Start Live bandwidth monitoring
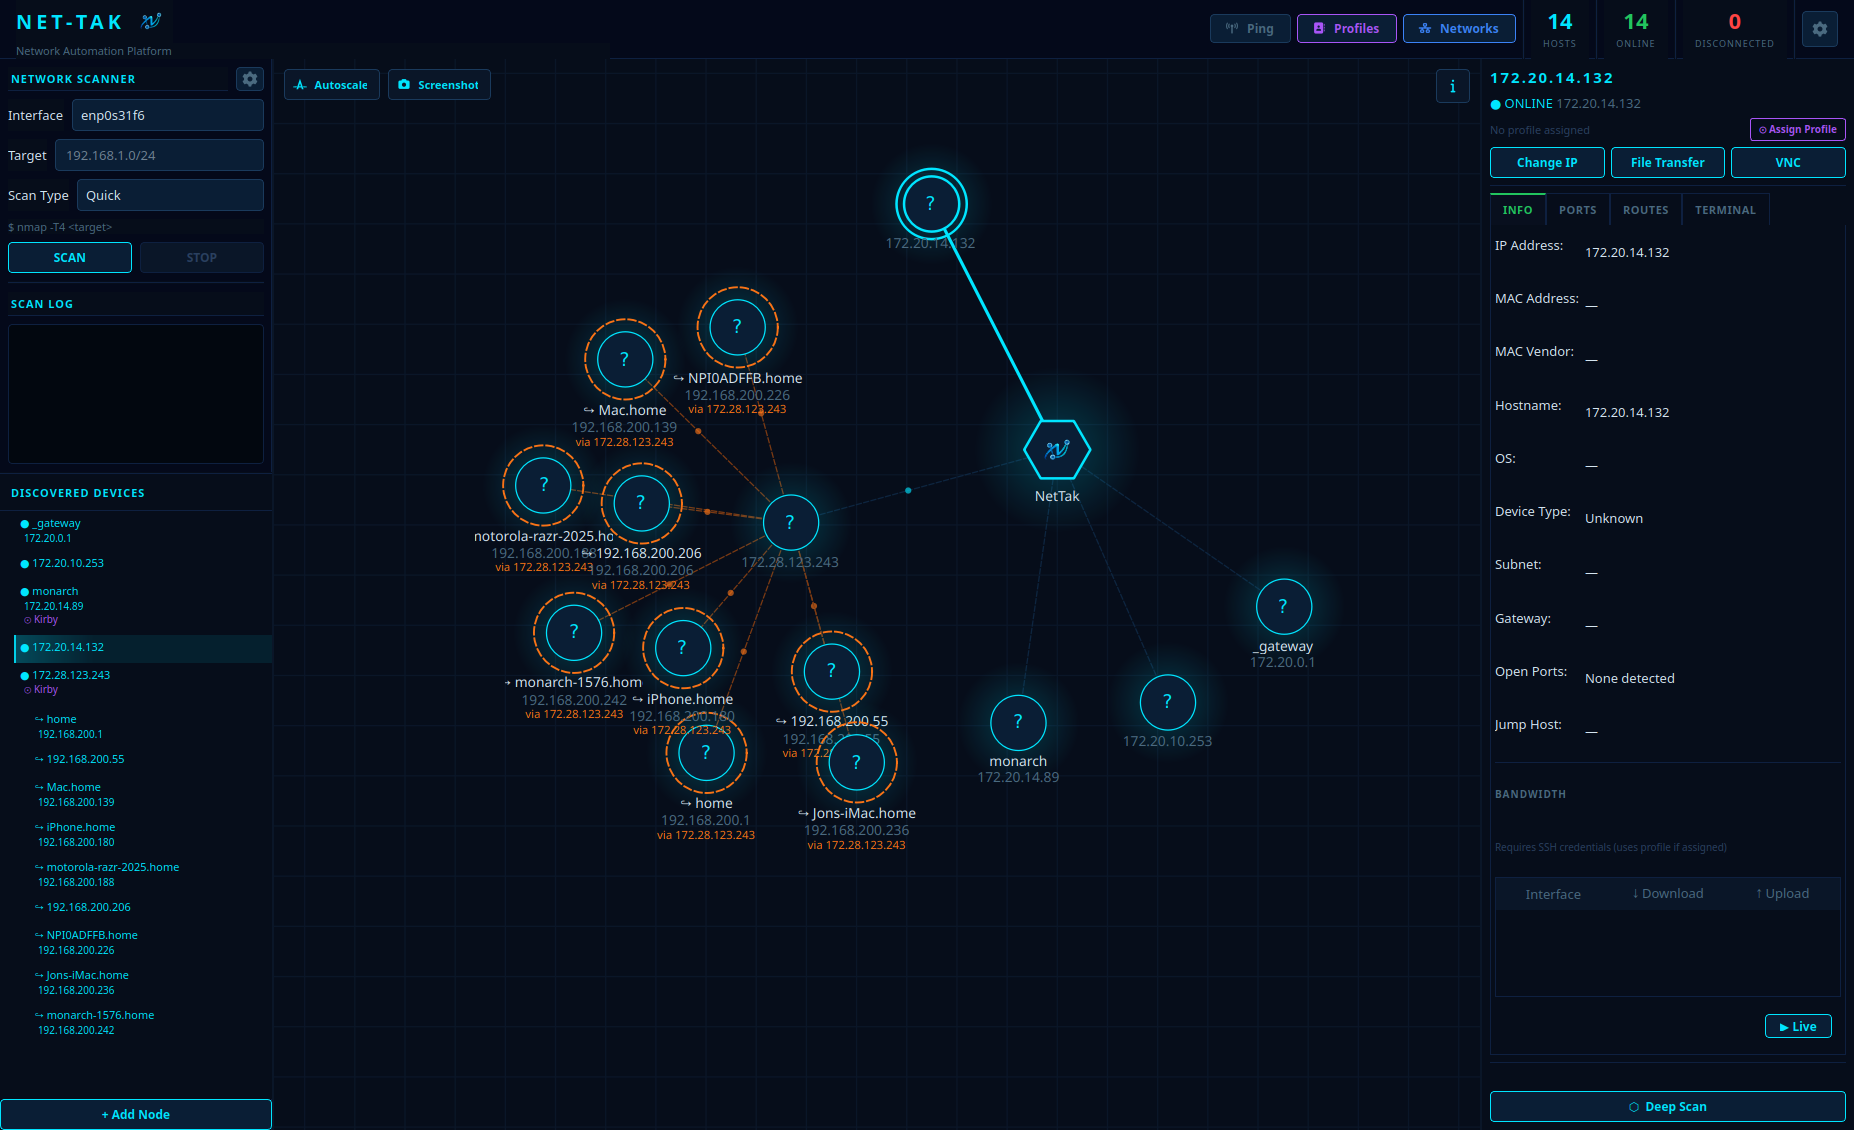 click(x=1798, y=1026)
